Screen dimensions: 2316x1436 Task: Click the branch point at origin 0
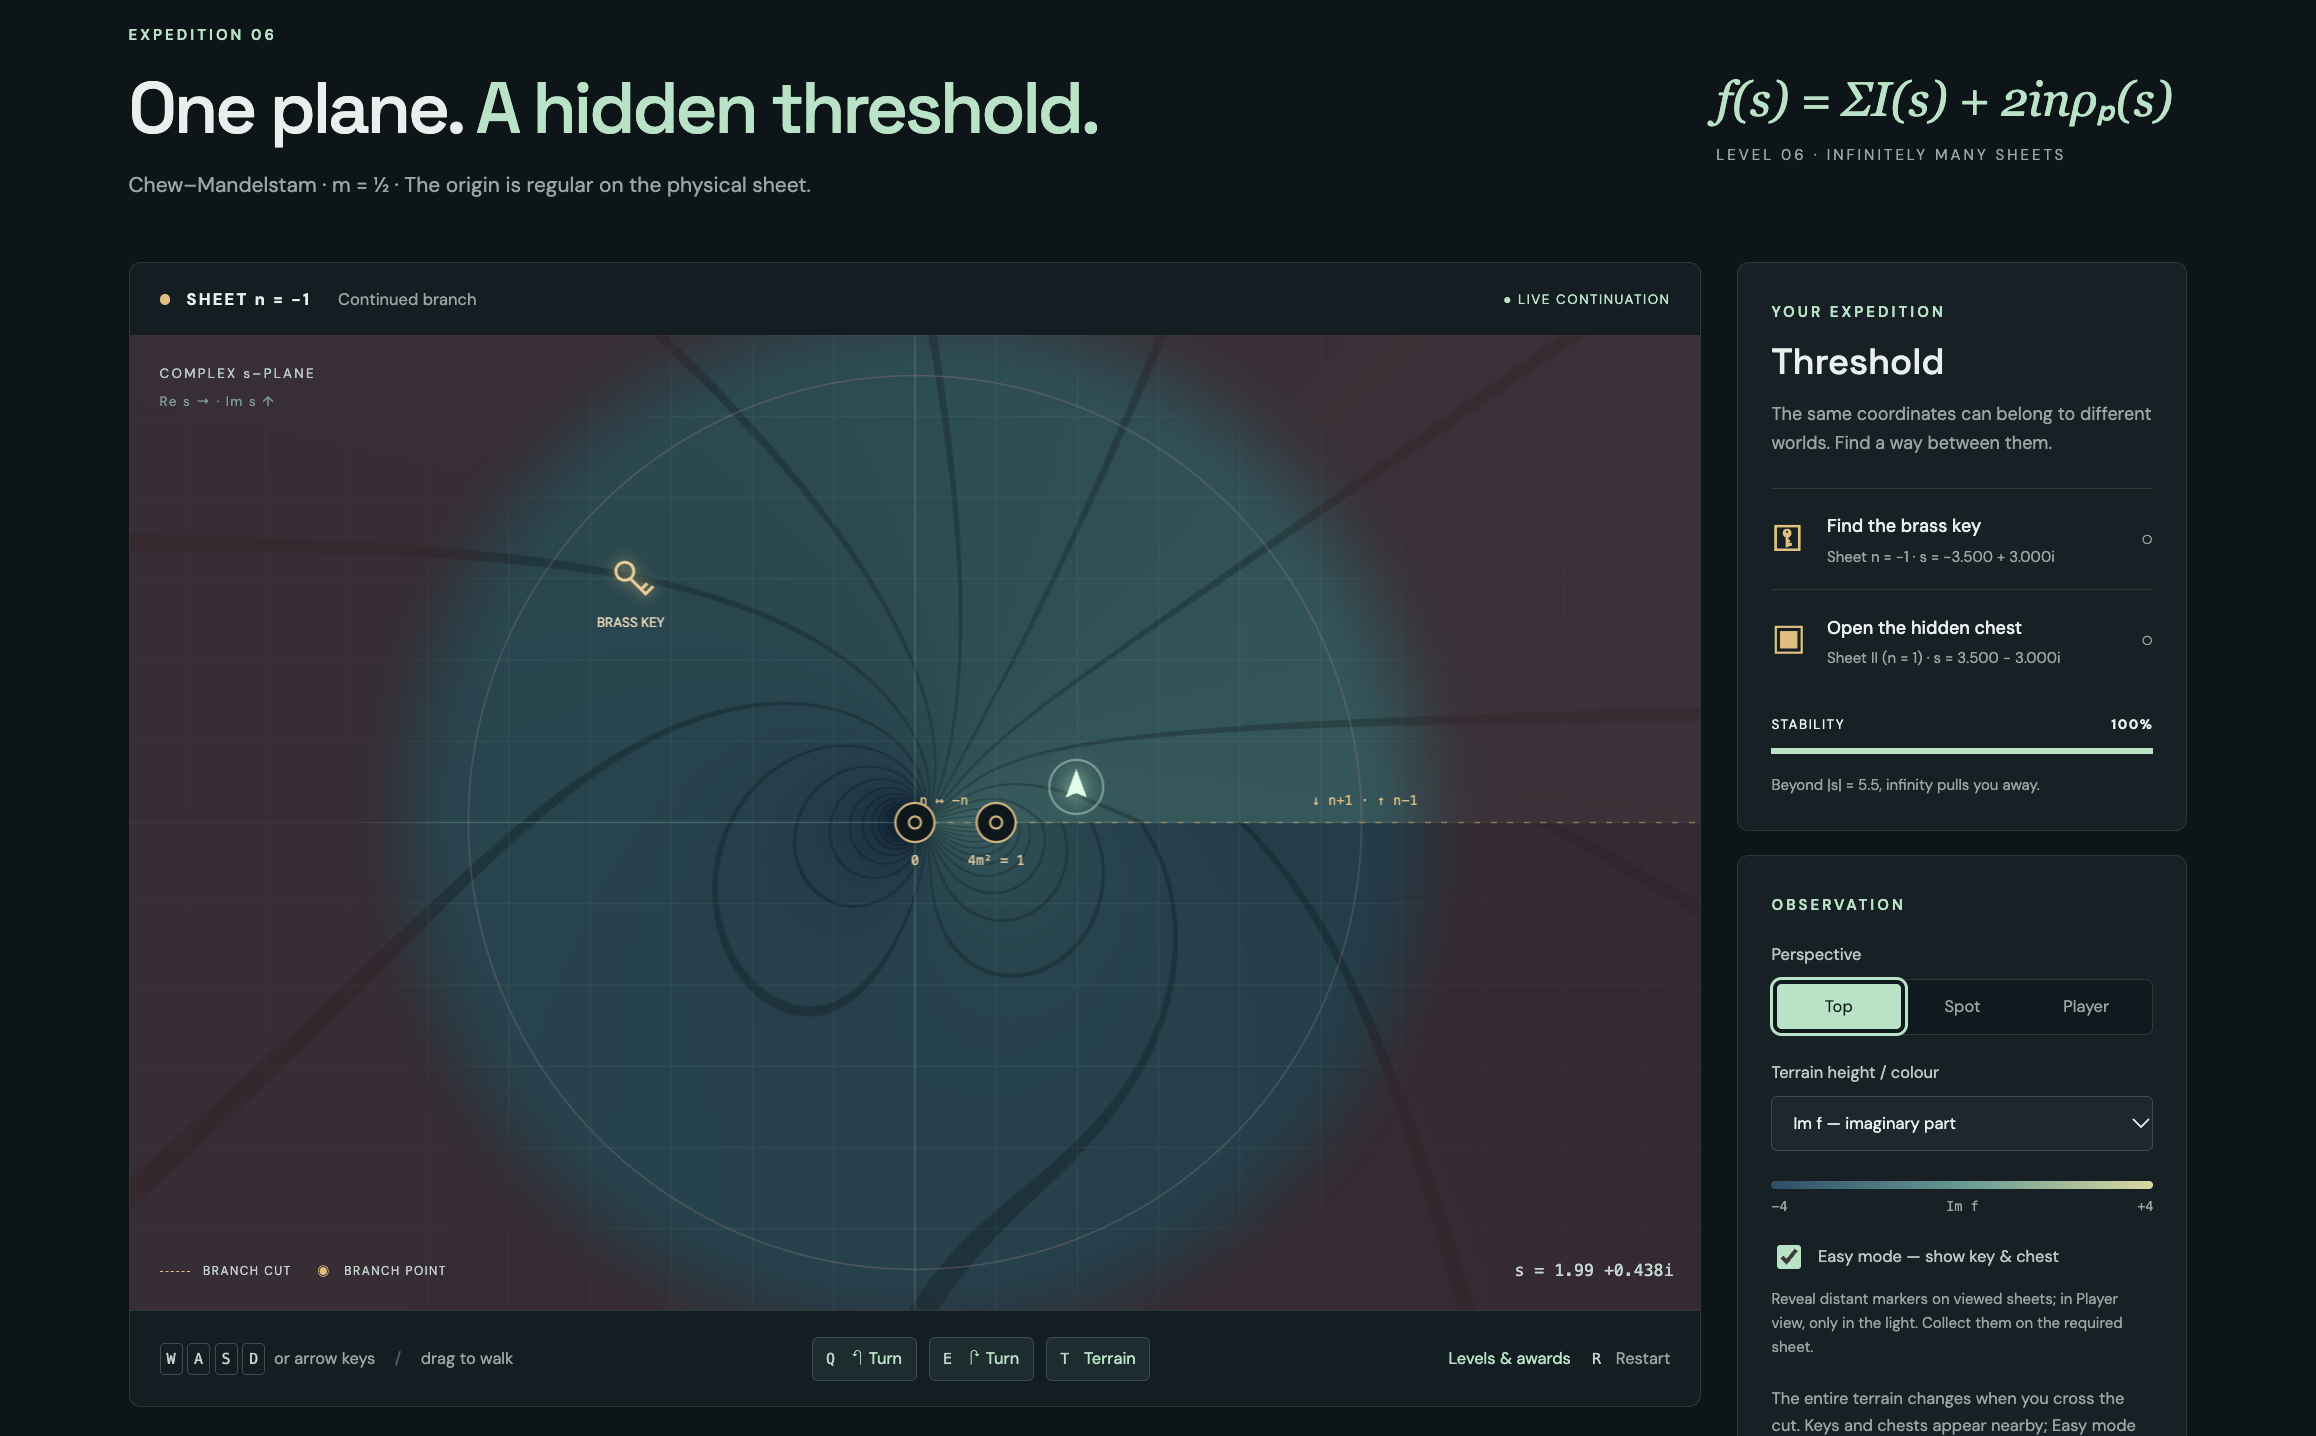pos(914,823)
